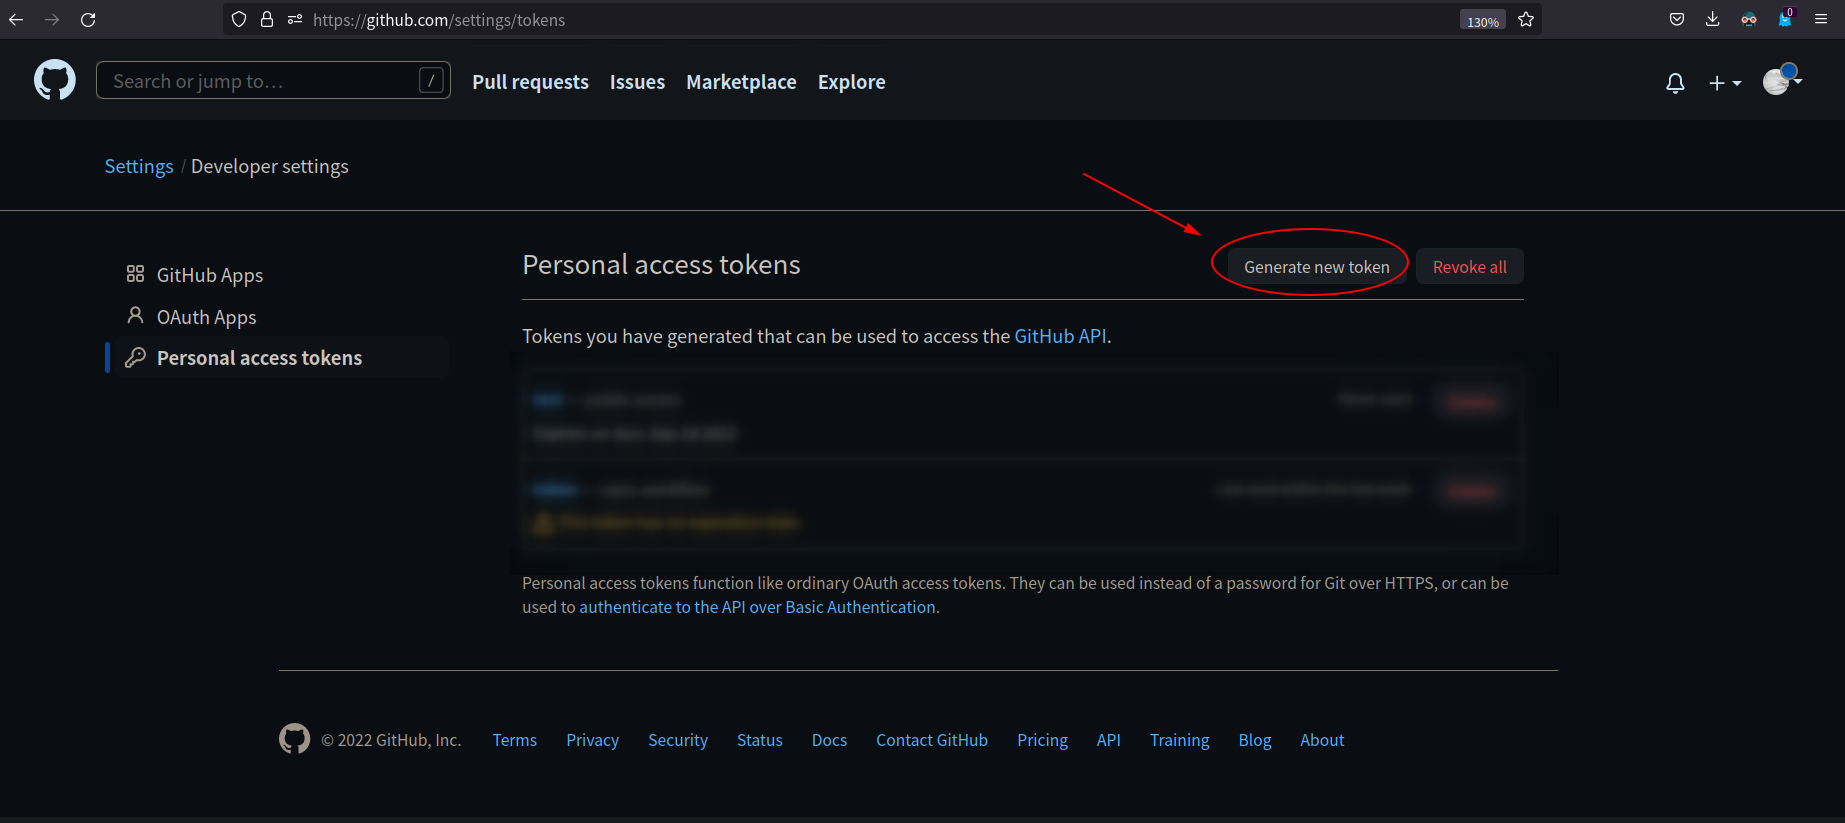Bookmark this page with the star icon
The height and width of the screenshot is (823, 1845).
point(1526,19)
